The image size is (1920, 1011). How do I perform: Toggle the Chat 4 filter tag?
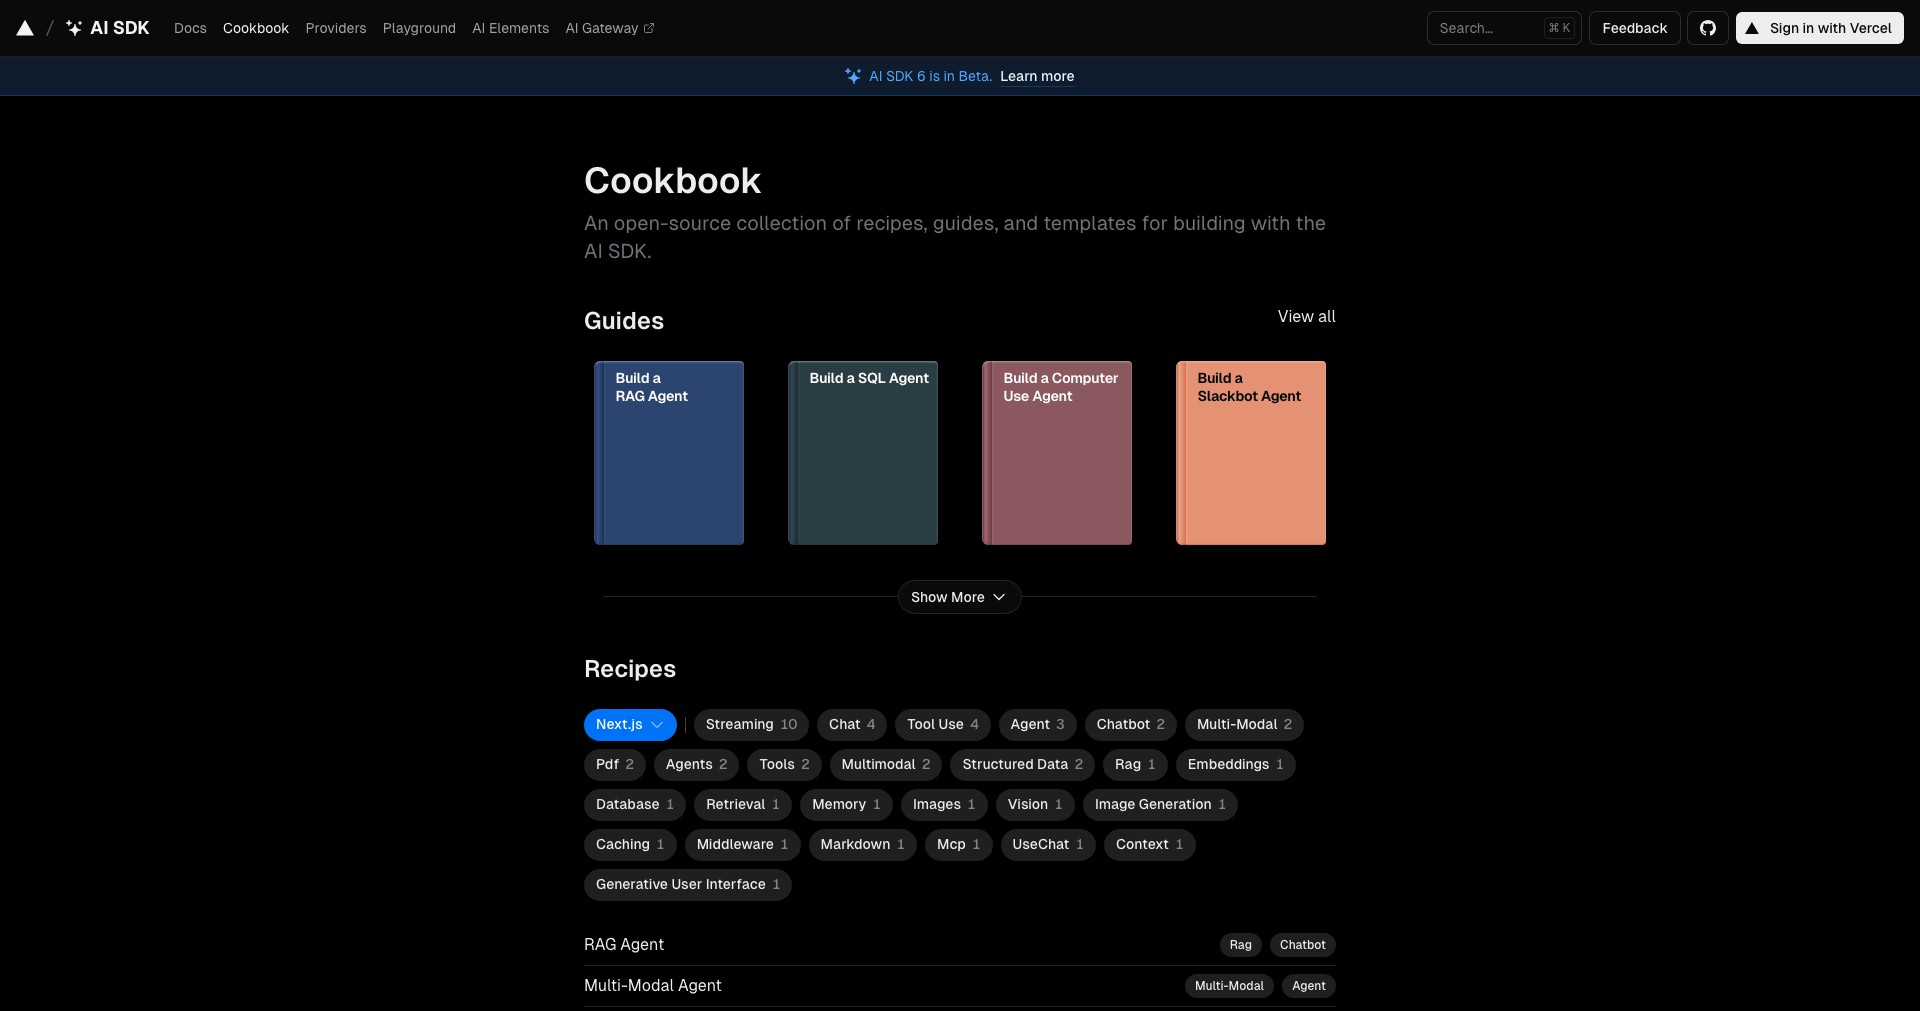[x=852, y=725]
